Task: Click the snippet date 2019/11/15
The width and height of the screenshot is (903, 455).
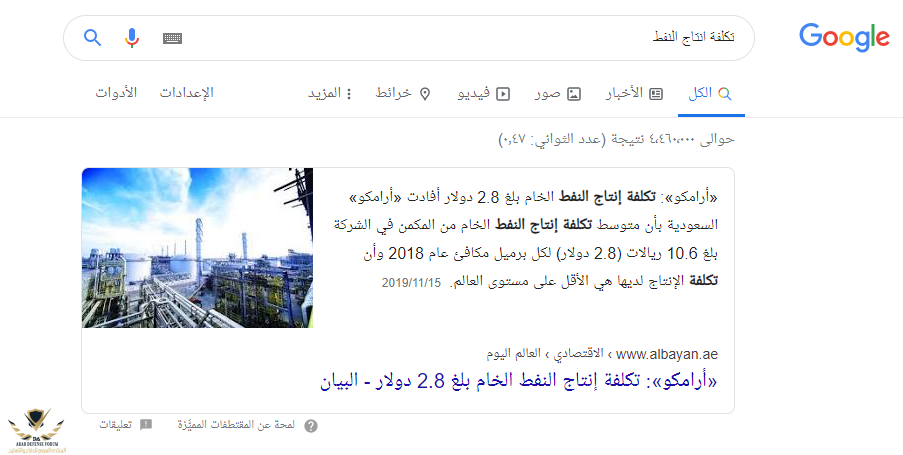Action: [411, 283]
